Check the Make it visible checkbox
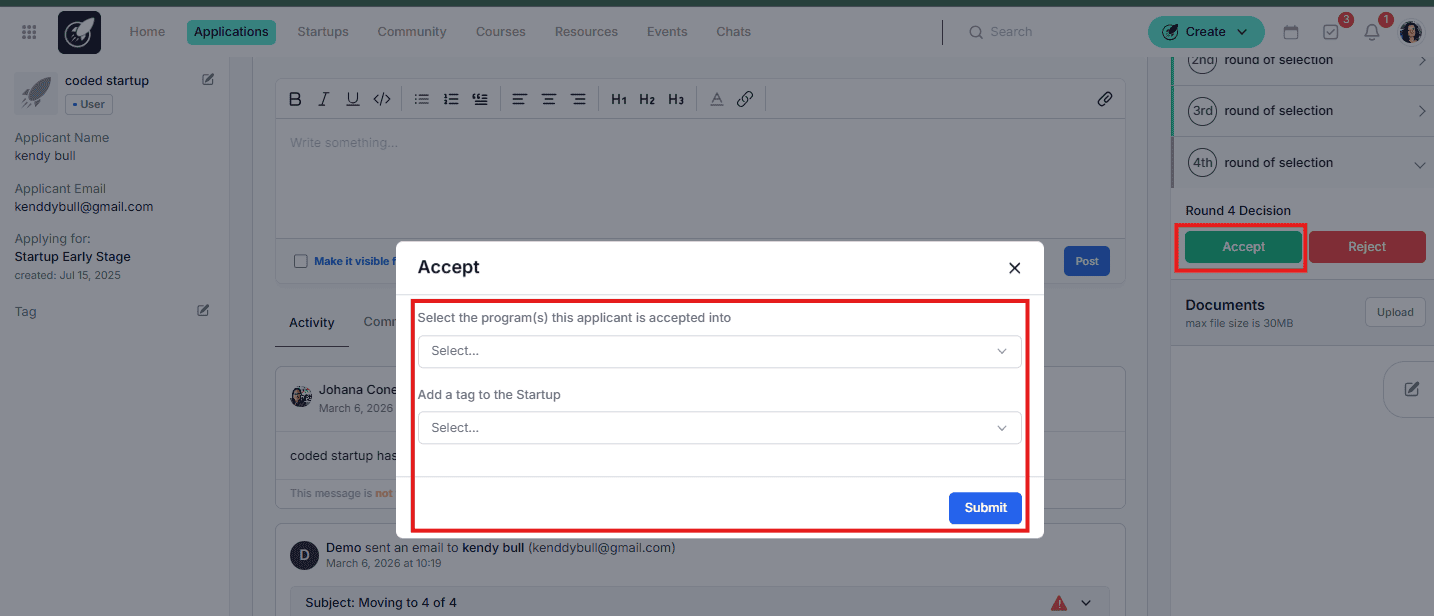The image size is (1434, 616). (301, 261)
